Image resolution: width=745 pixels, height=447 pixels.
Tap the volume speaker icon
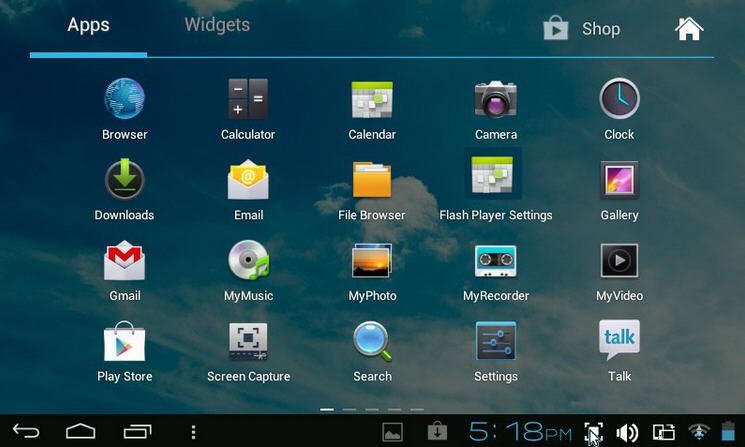point(627,433)
